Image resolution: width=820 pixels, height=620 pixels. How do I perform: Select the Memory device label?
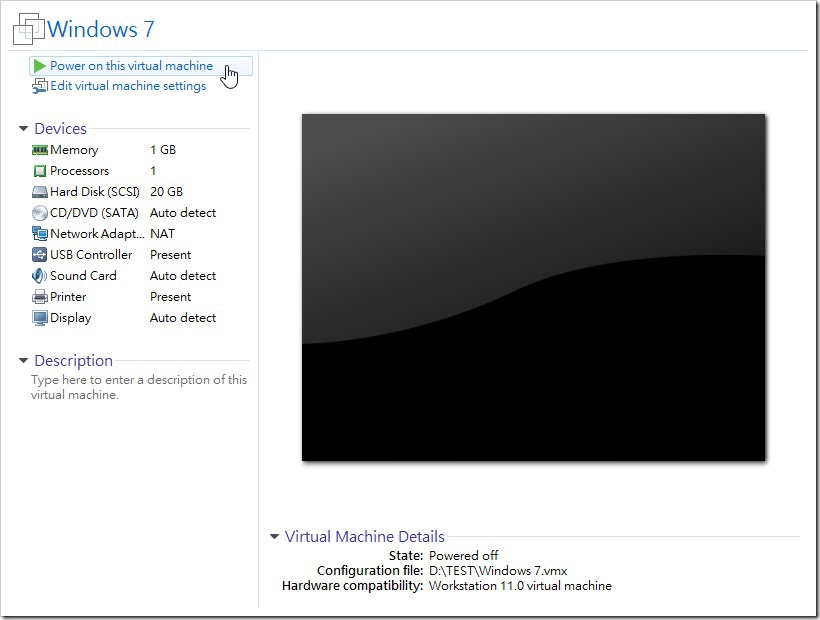(74, 150)
